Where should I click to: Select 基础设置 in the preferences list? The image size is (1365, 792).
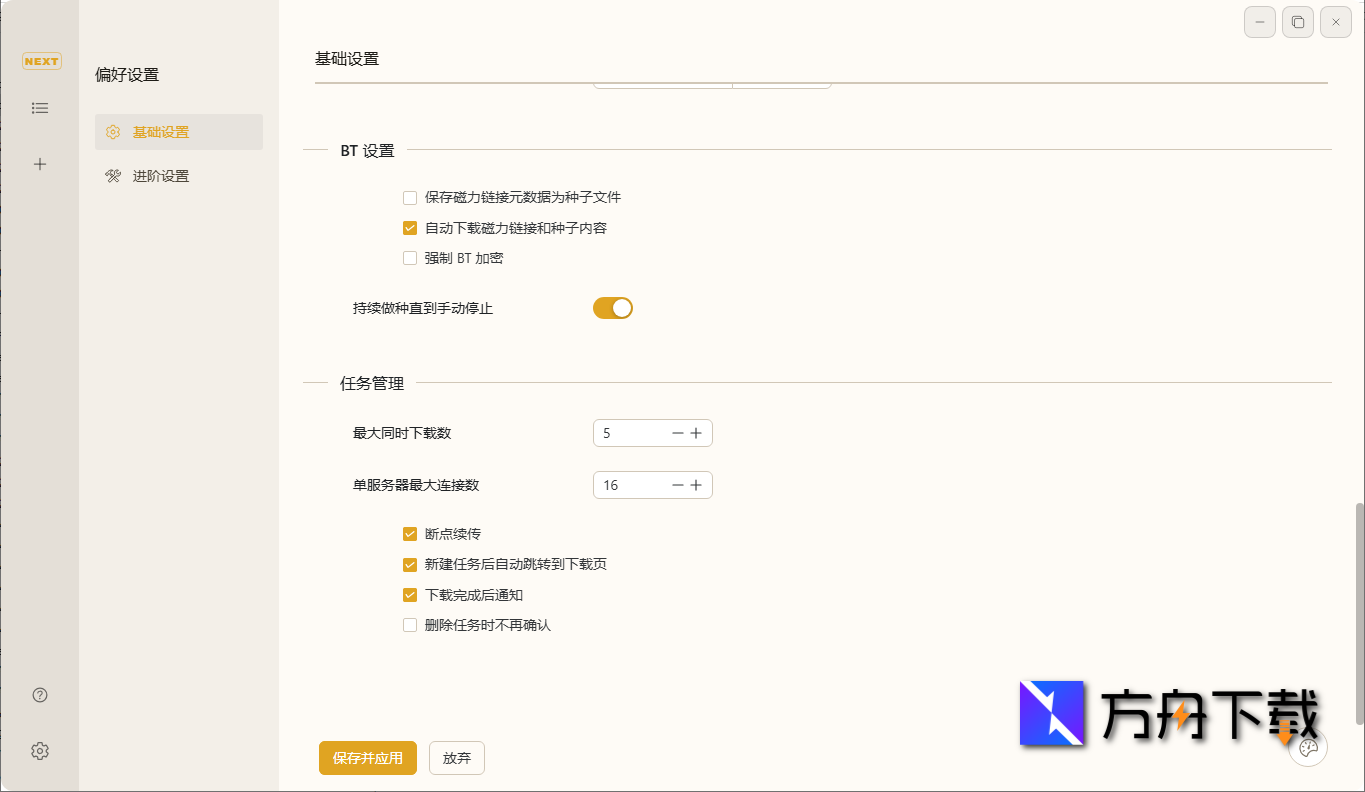pos(162,131)
